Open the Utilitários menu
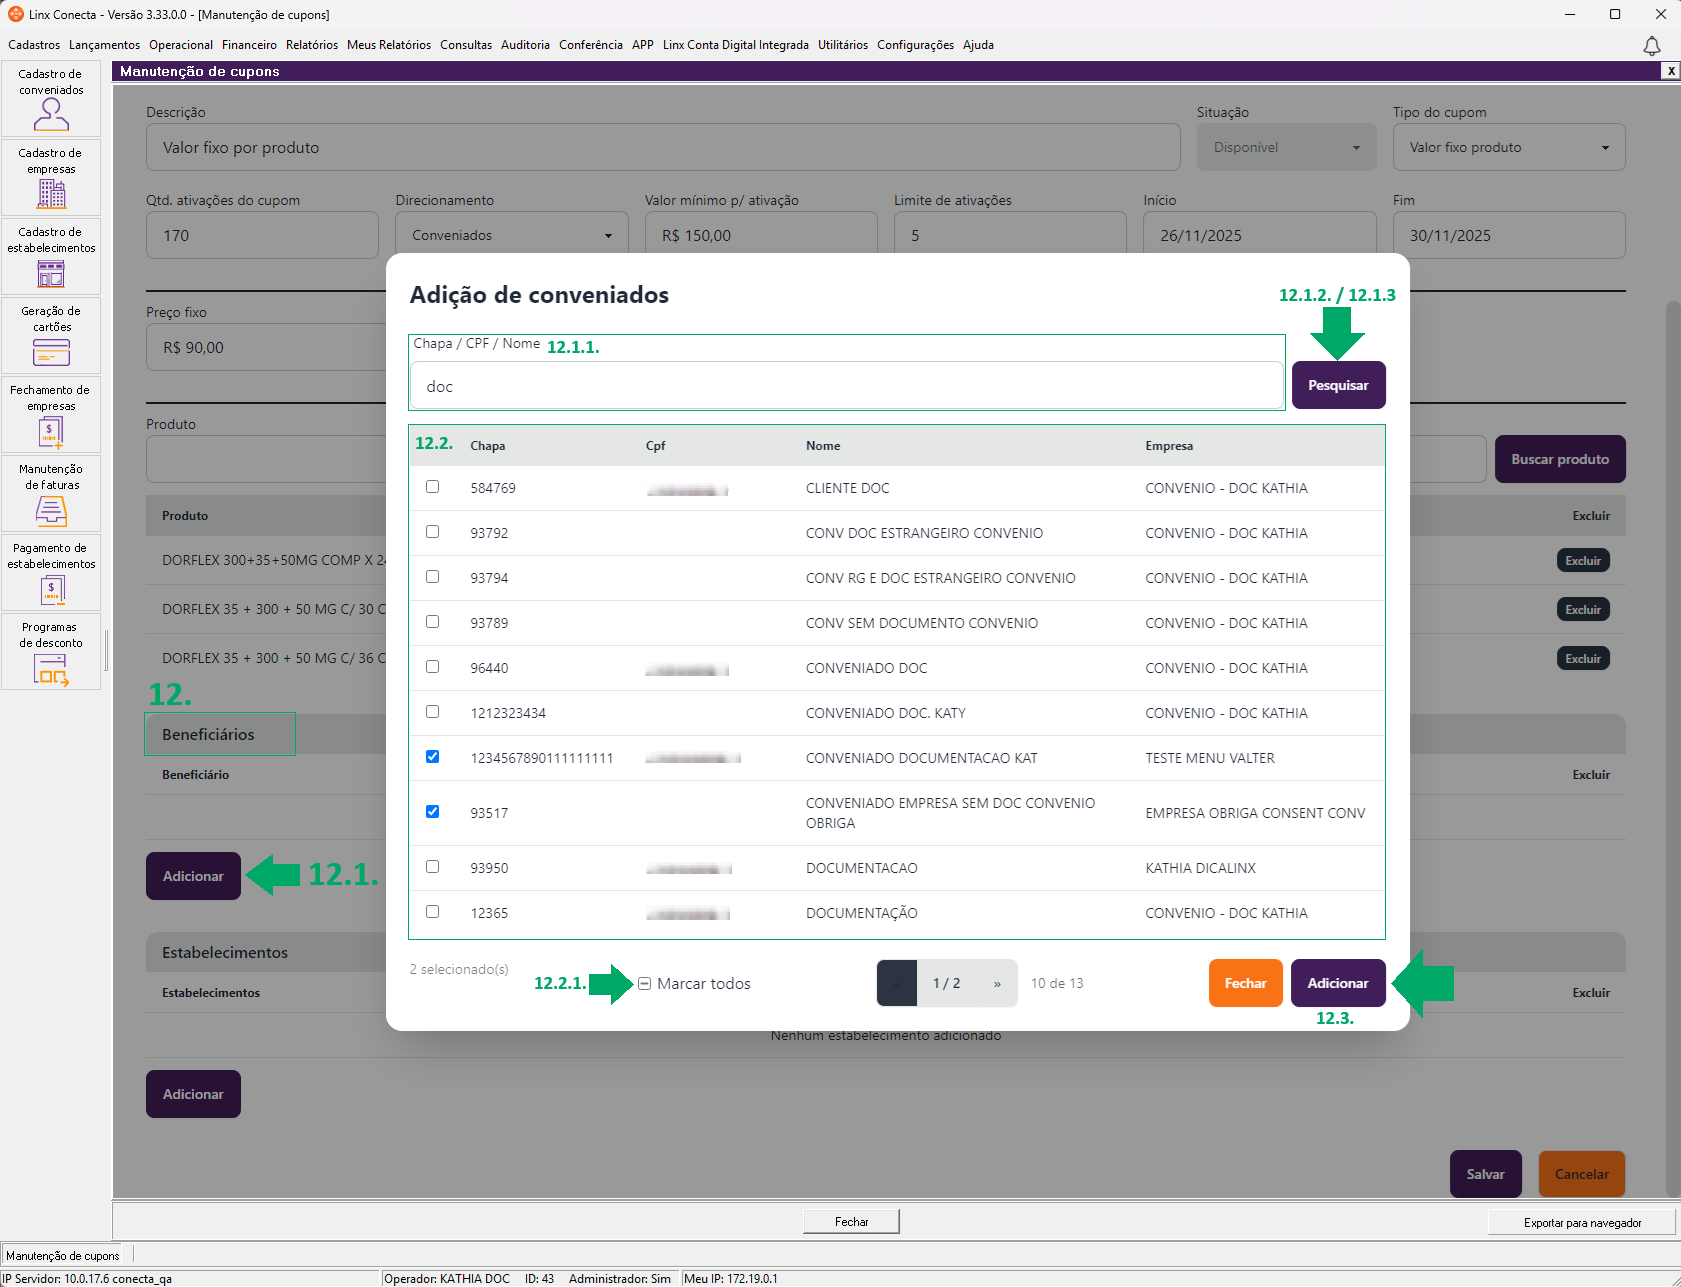The width and height of the screenshot is (1681, 1287). [x=843, y=45]
